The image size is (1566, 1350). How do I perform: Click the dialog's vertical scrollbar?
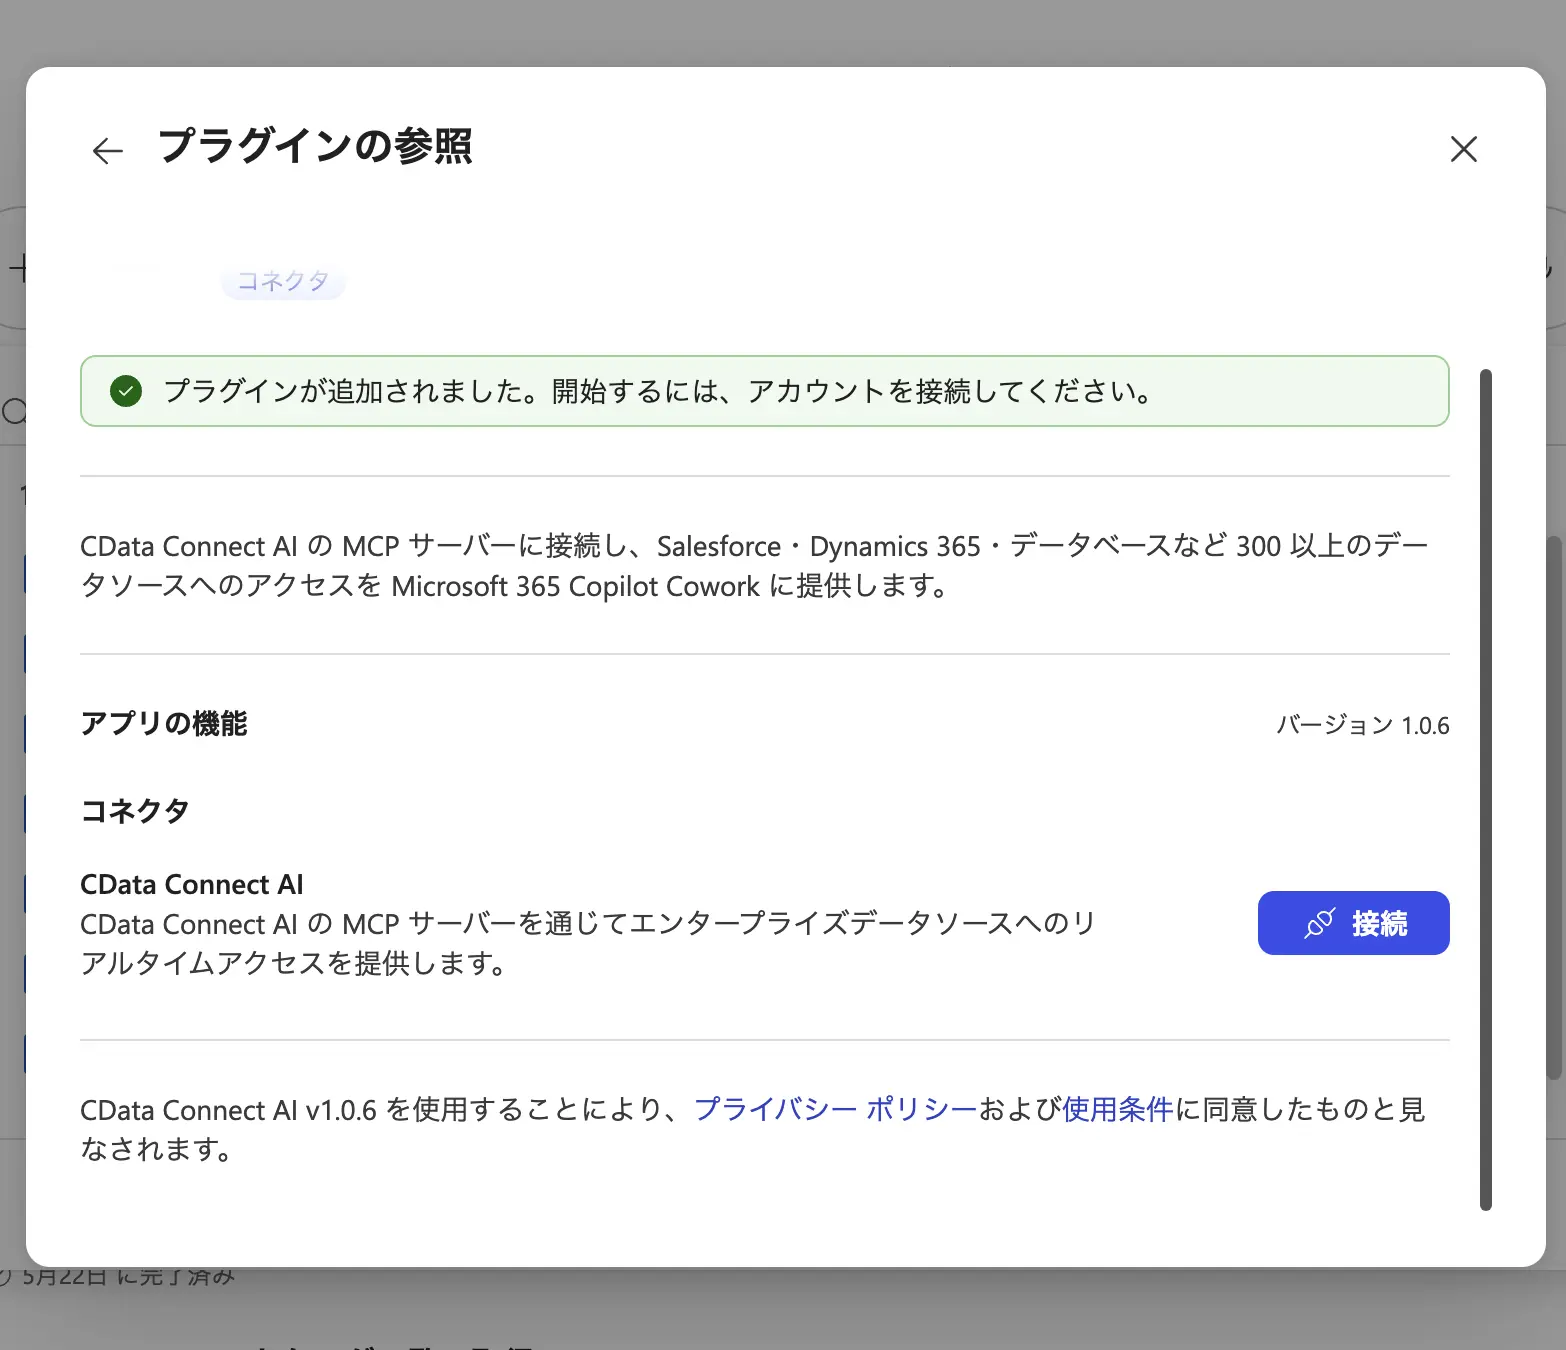tap(1486, 790)
